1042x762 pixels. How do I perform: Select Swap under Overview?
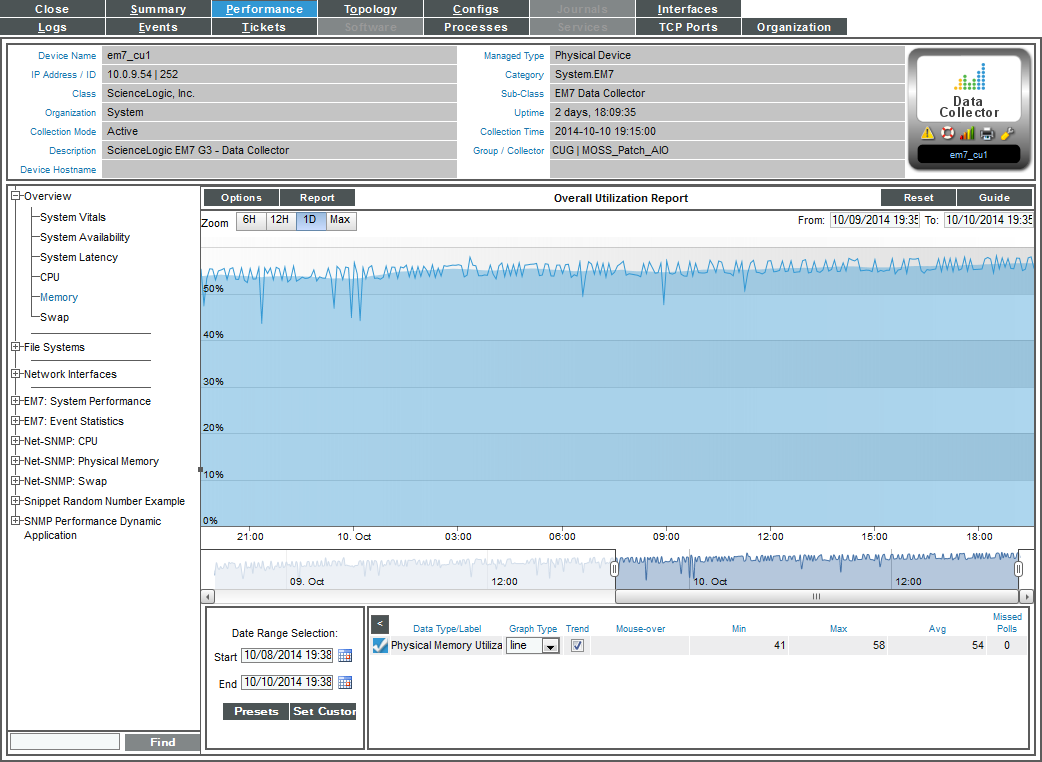pos(54,317)
